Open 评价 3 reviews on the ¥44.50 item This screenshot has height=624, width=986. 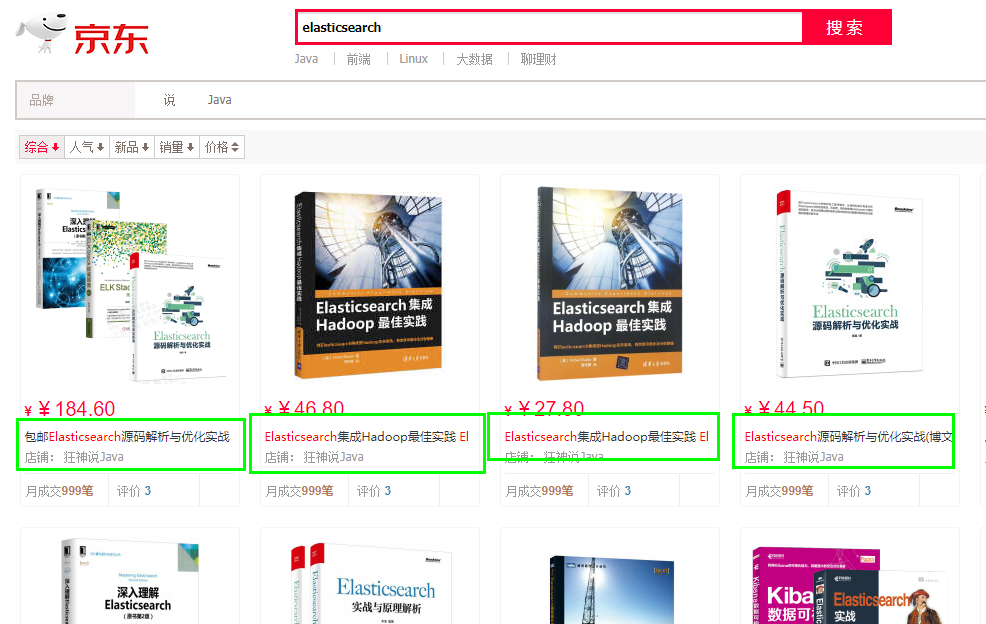click(x=854, y=491)
